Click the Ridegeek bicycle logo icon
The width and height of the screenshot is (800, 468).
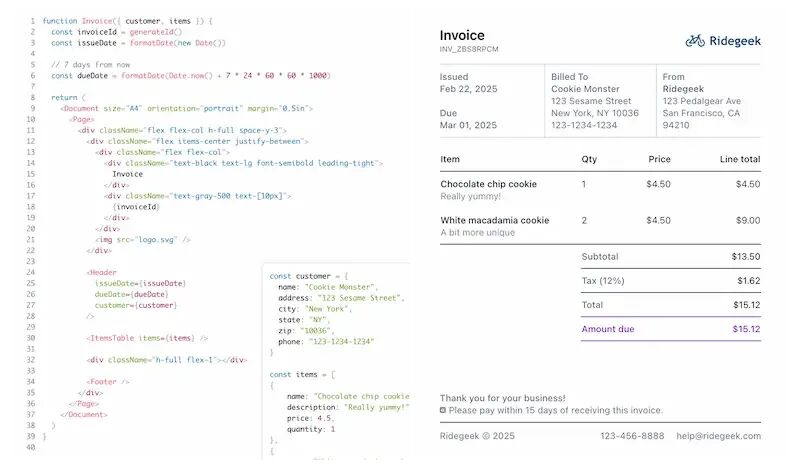click(x=695, y=40)
